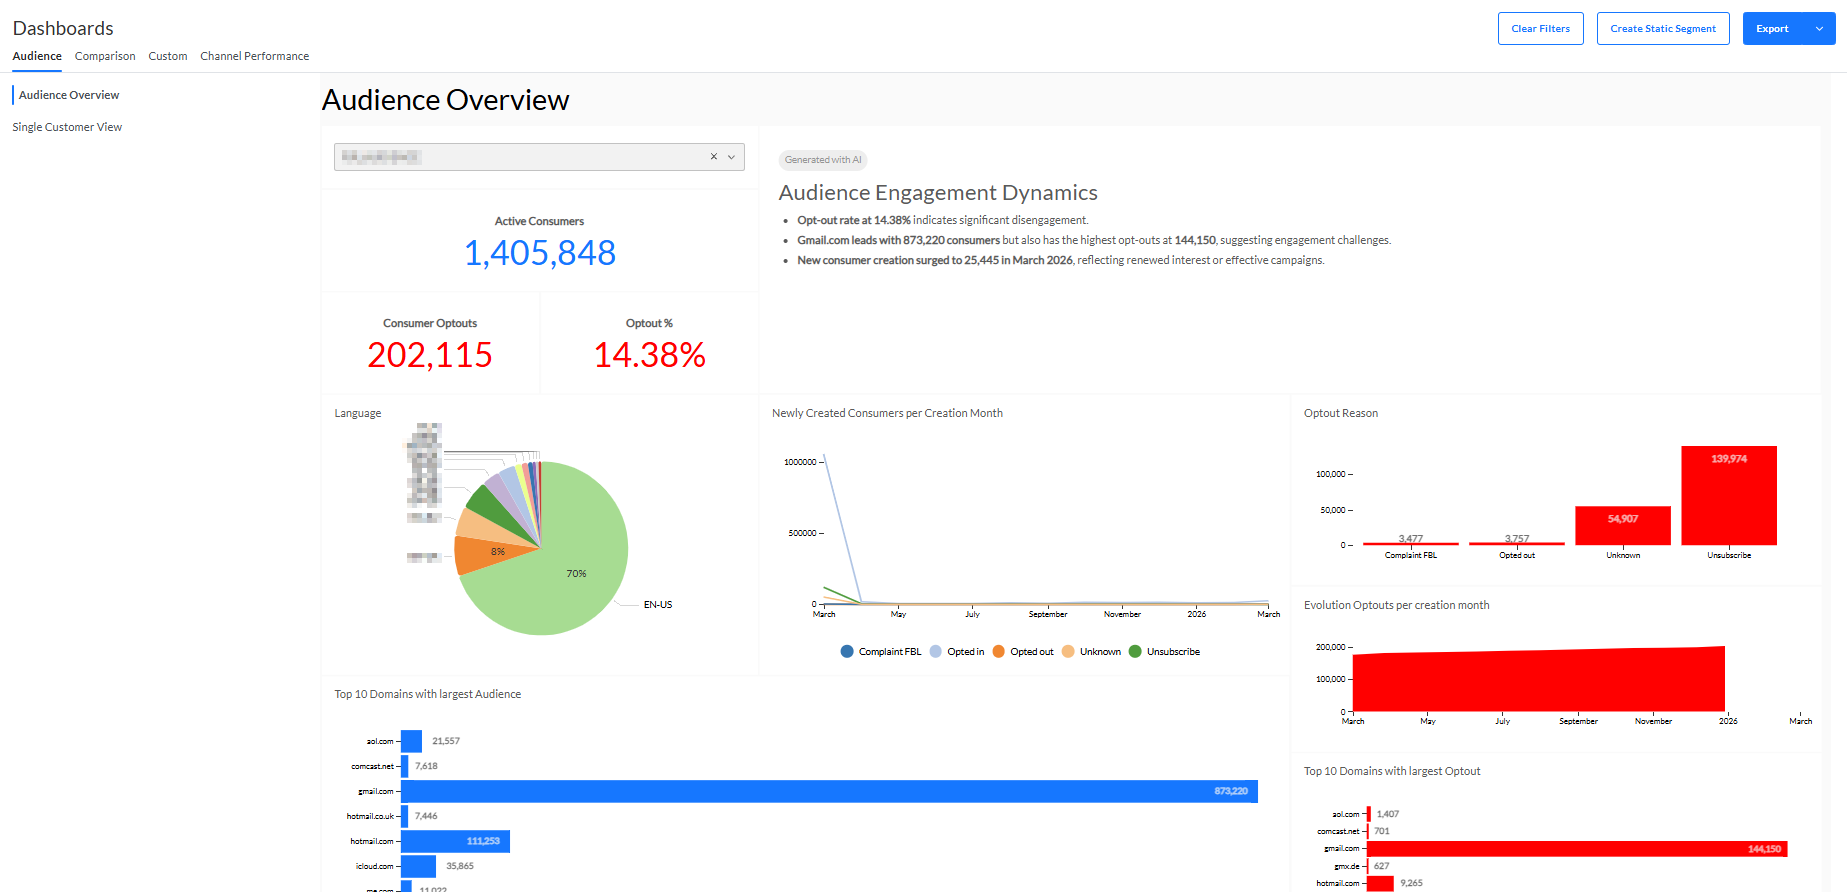Click the Optout % value 14.38%
The width and height of the screenshot is (1847, 892).
650,355
